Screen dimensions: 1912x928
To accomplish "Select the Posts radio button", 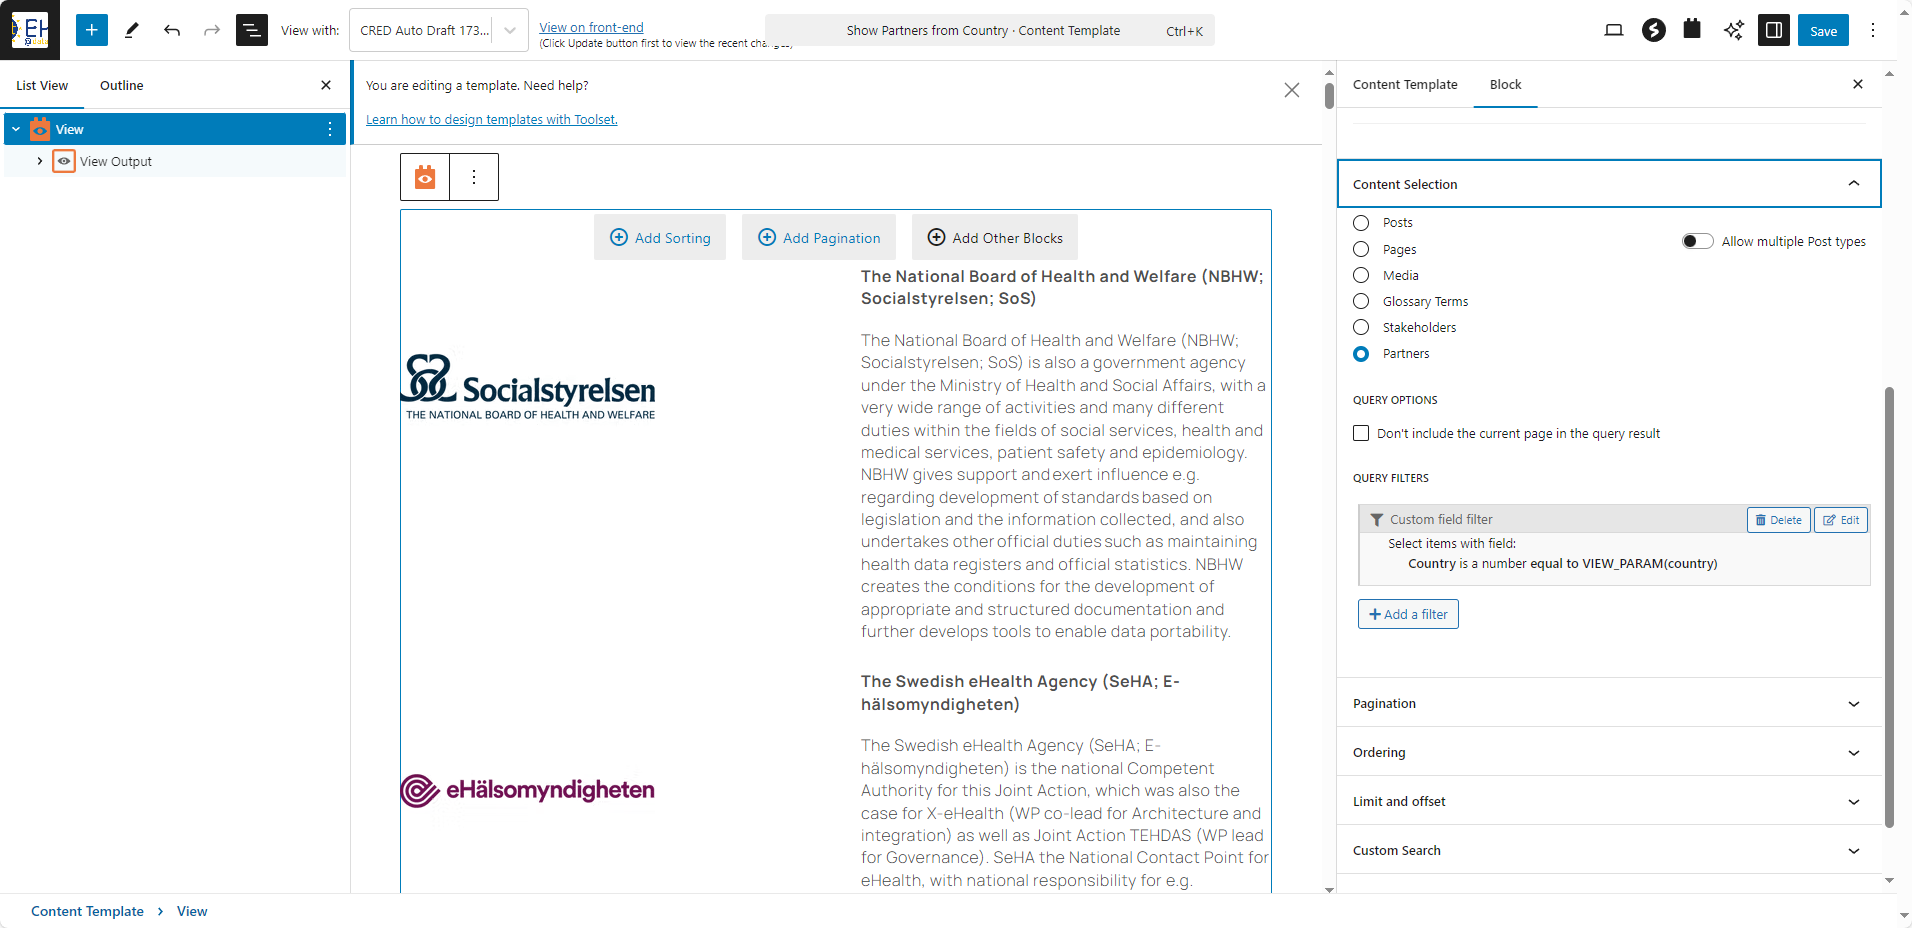I will coord(1361,223).
